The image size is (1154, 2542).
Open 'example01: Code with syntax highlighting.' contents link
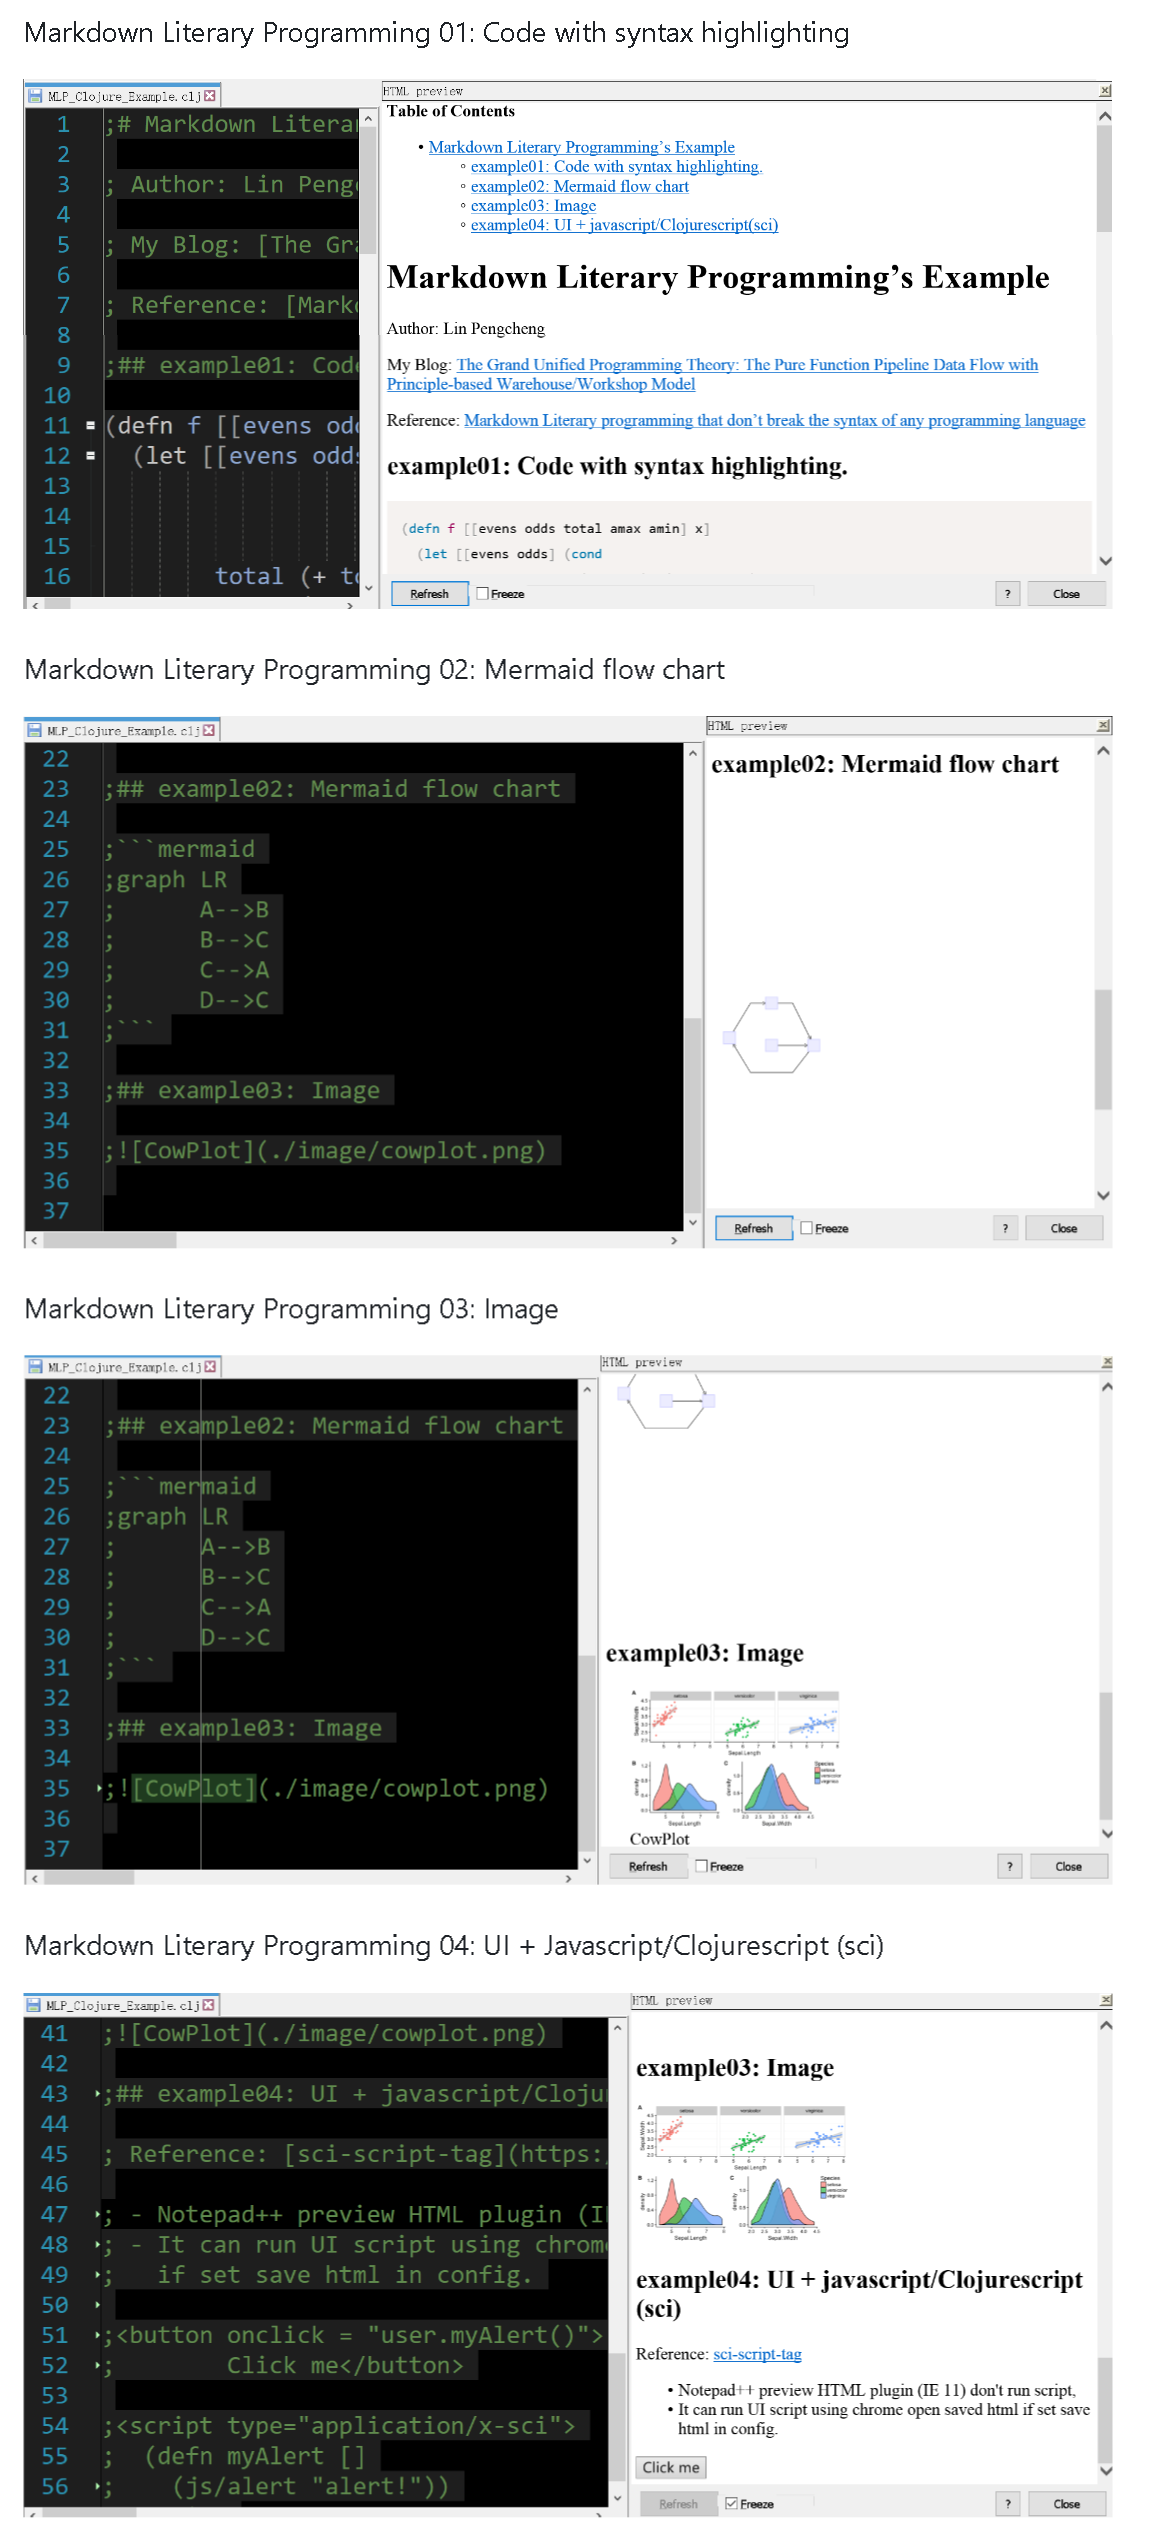click(616, 166)
